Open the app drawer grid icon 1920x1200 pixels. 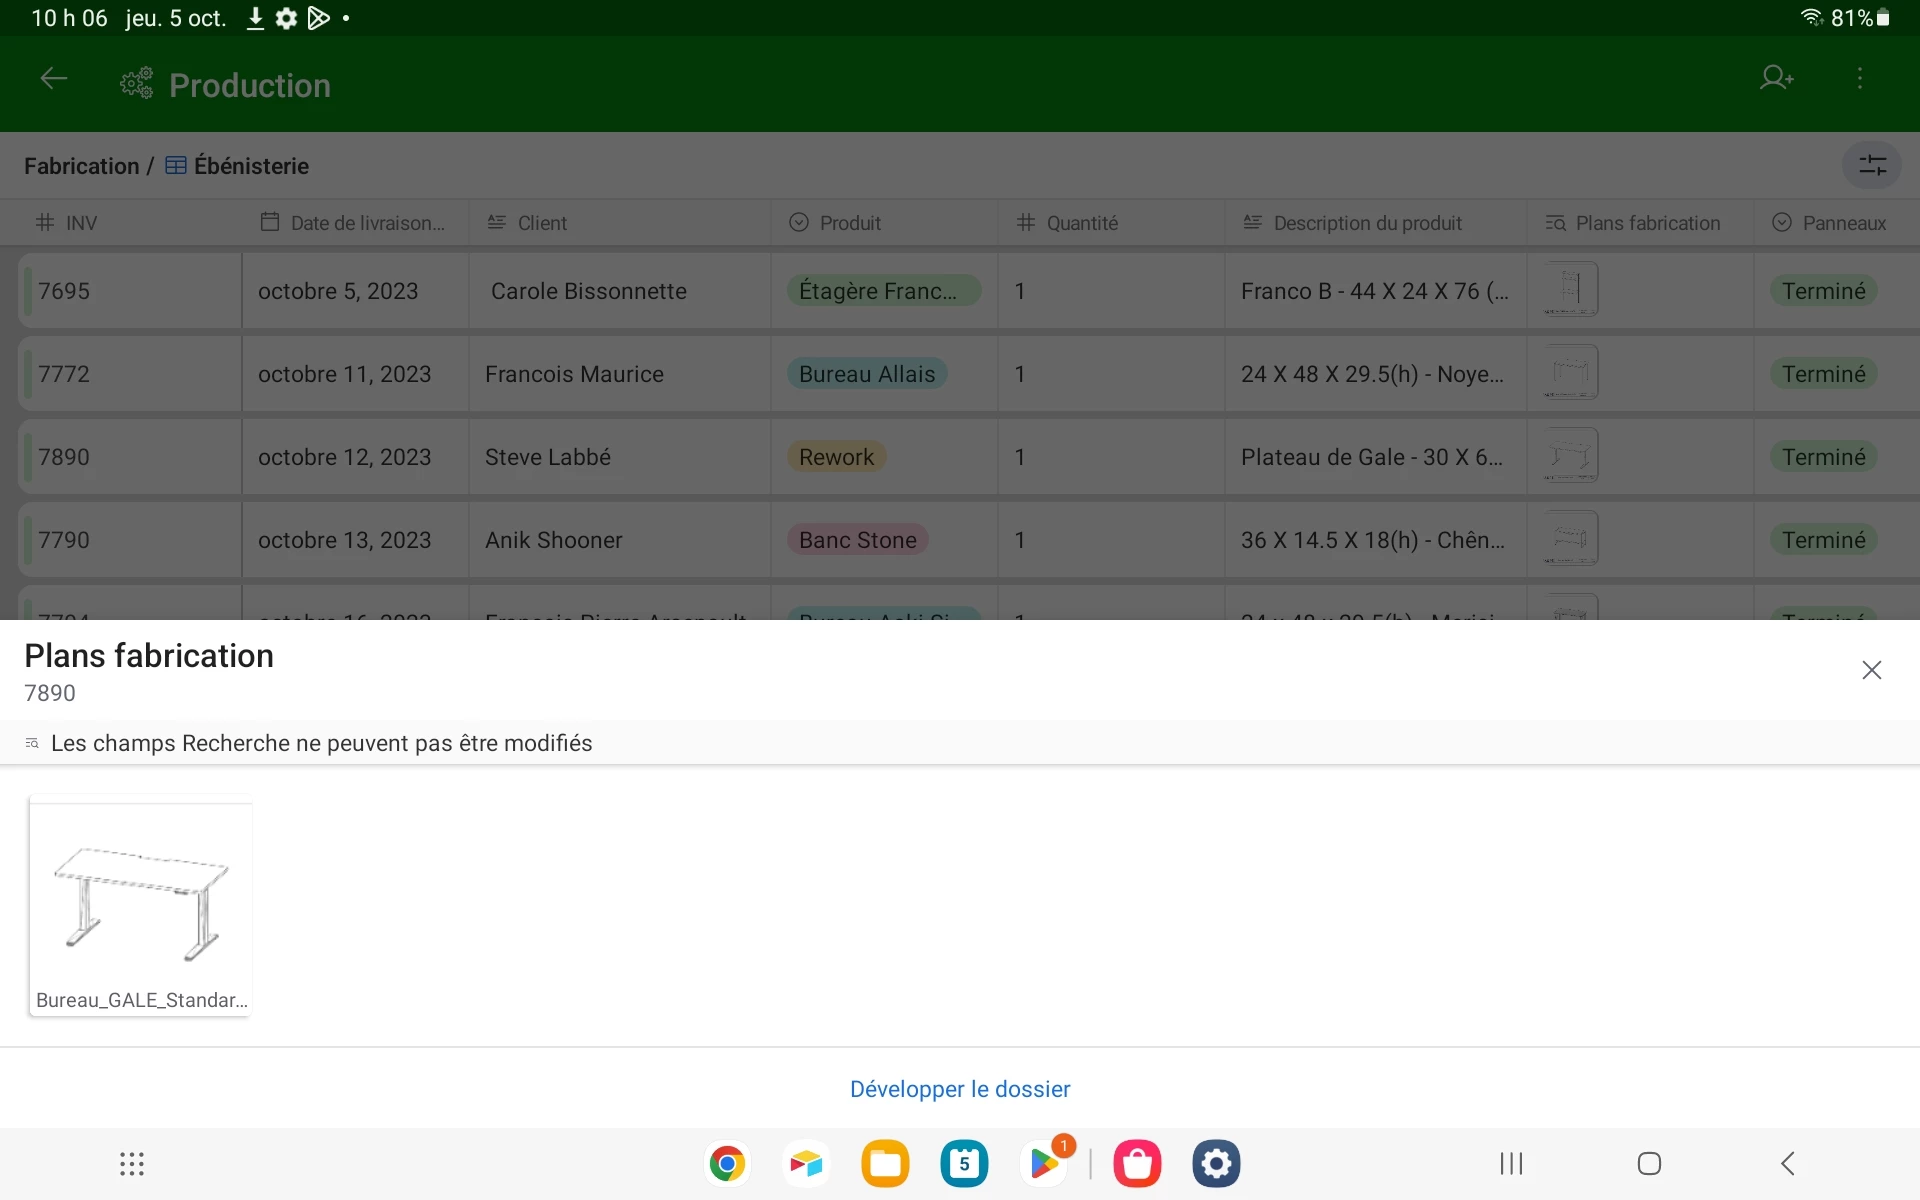(132, 1163)
